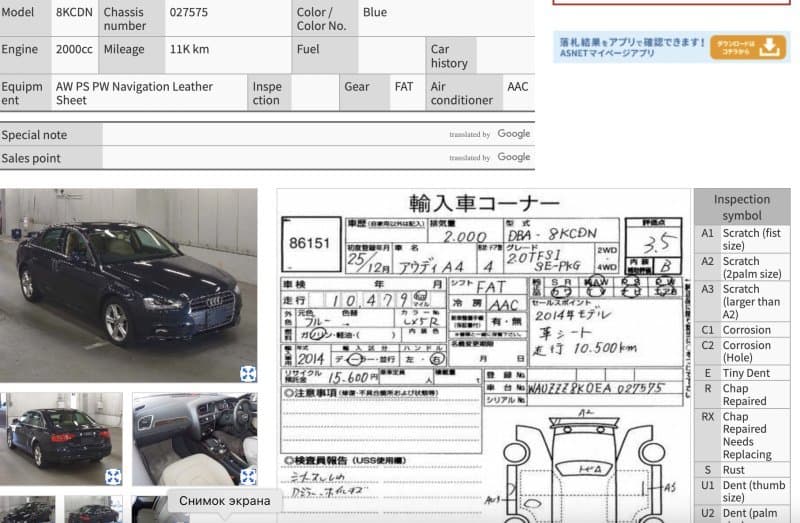
Task: Select chassis number value 027575
Action: (x=189, y=12)
